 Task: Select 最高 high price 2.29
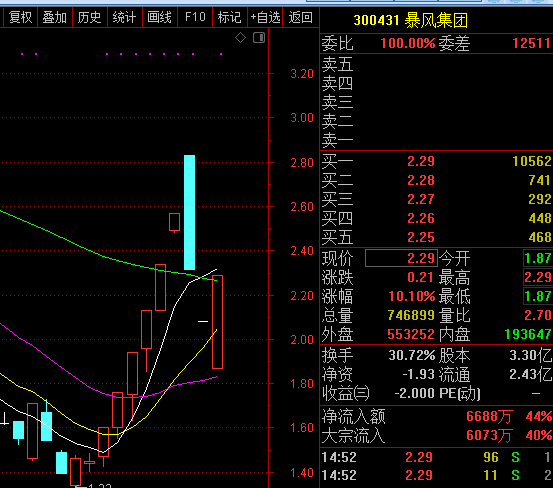[537, 277]
